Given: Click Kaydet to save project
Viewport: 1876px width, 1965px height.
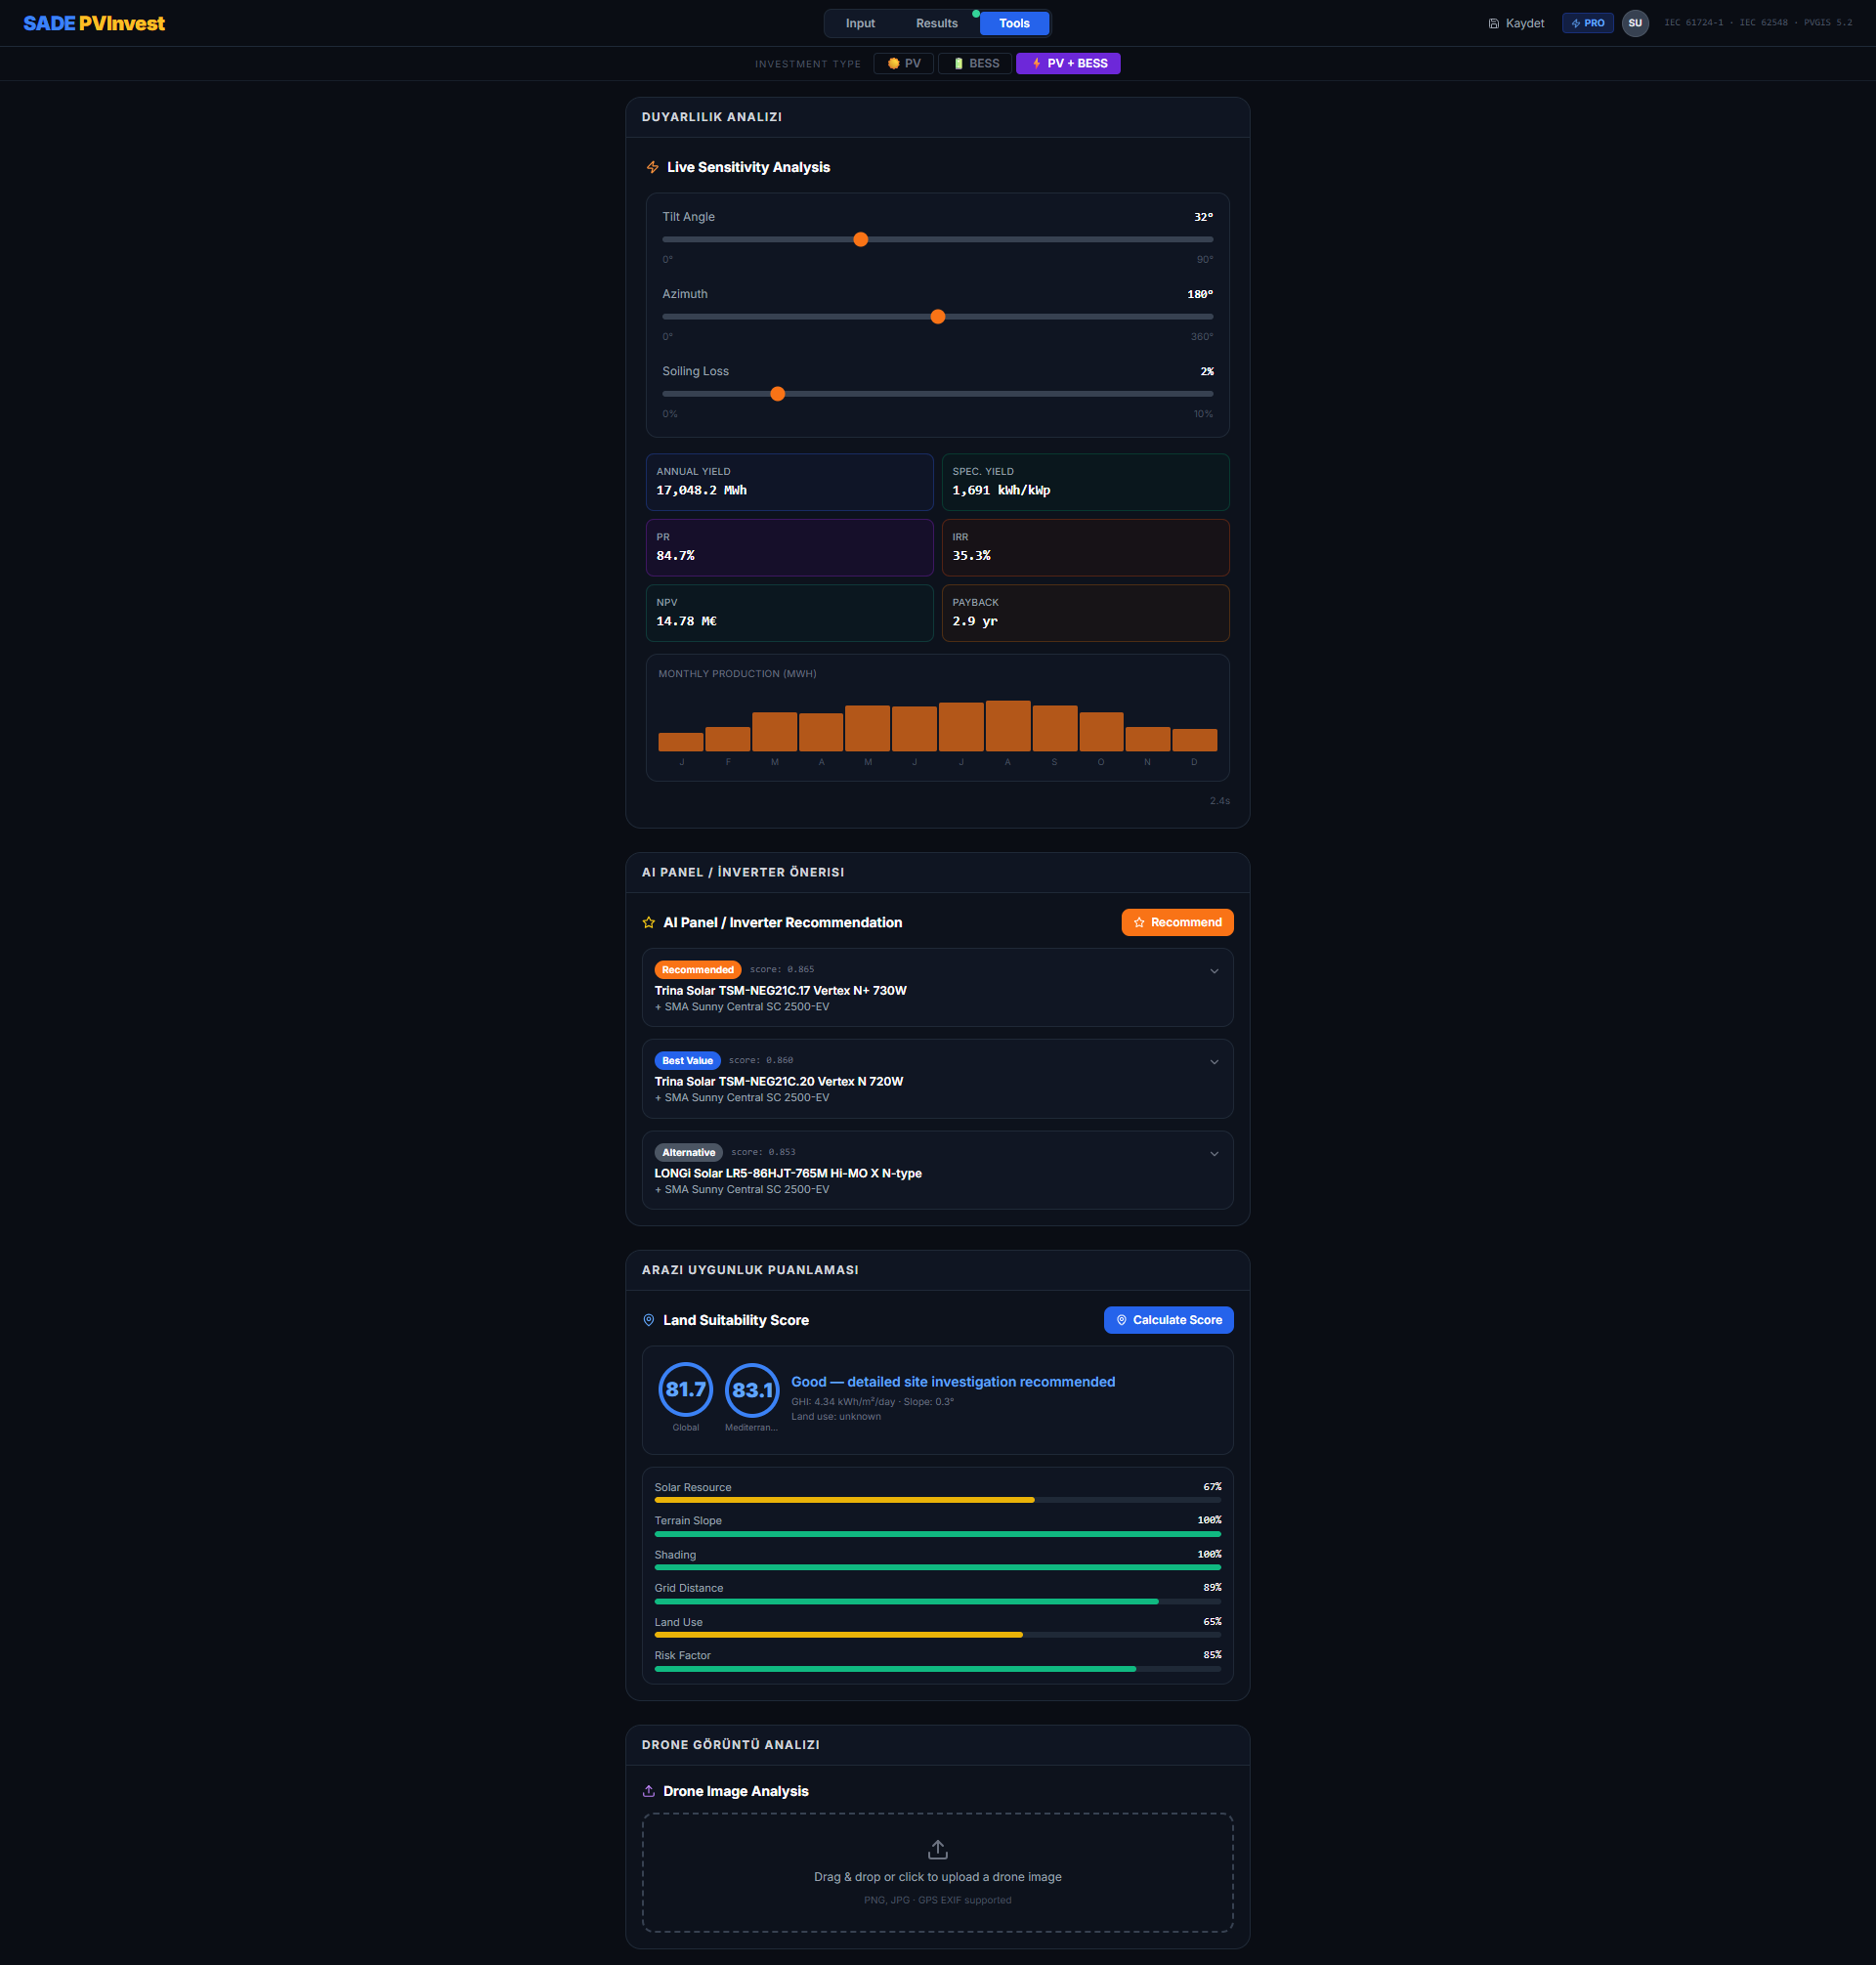Looking at the screenshot, I should (1516, 23).
